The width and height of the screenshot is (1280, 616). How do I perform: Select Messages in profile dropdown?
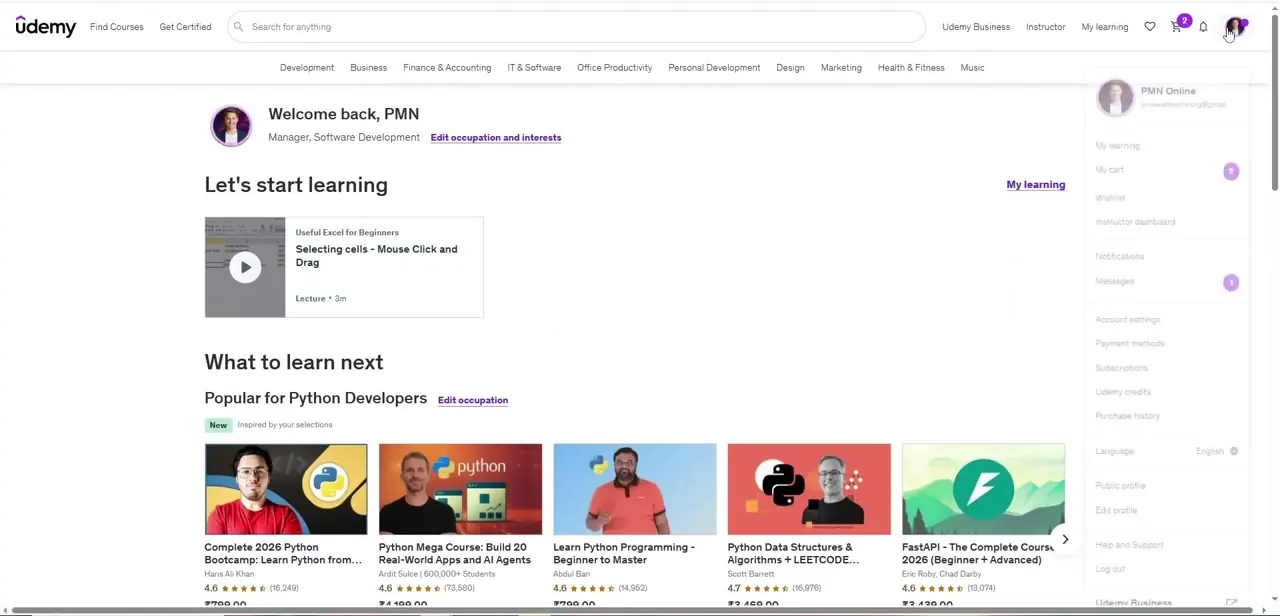coord(1114,282)
